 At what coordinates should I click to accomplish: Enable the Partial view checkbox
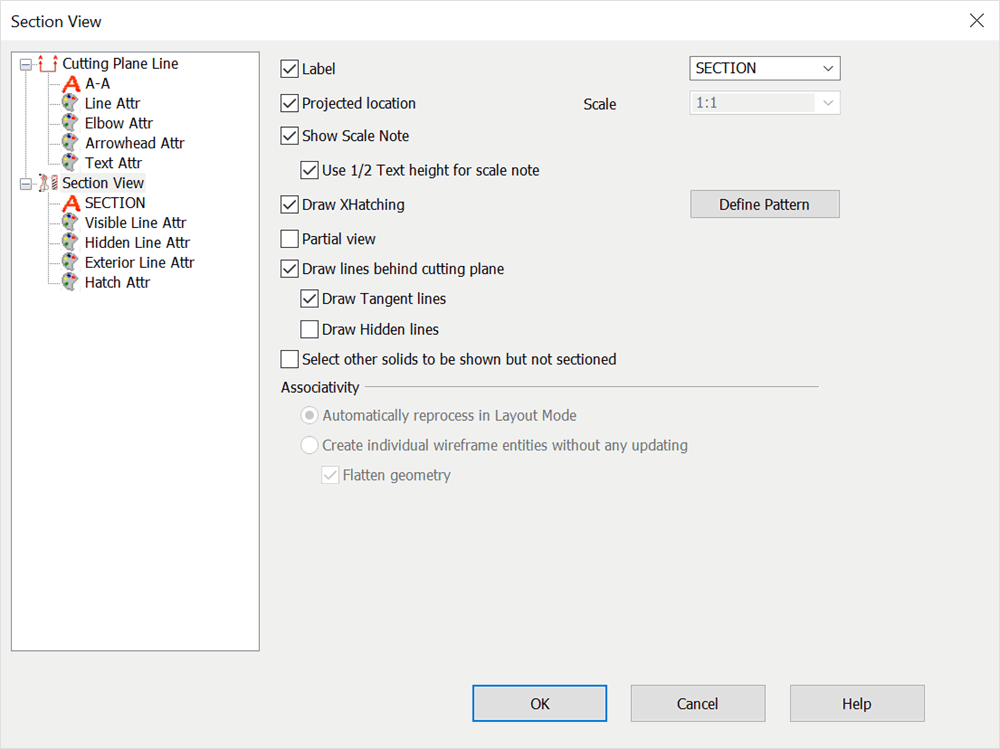[x=287, y=239]
